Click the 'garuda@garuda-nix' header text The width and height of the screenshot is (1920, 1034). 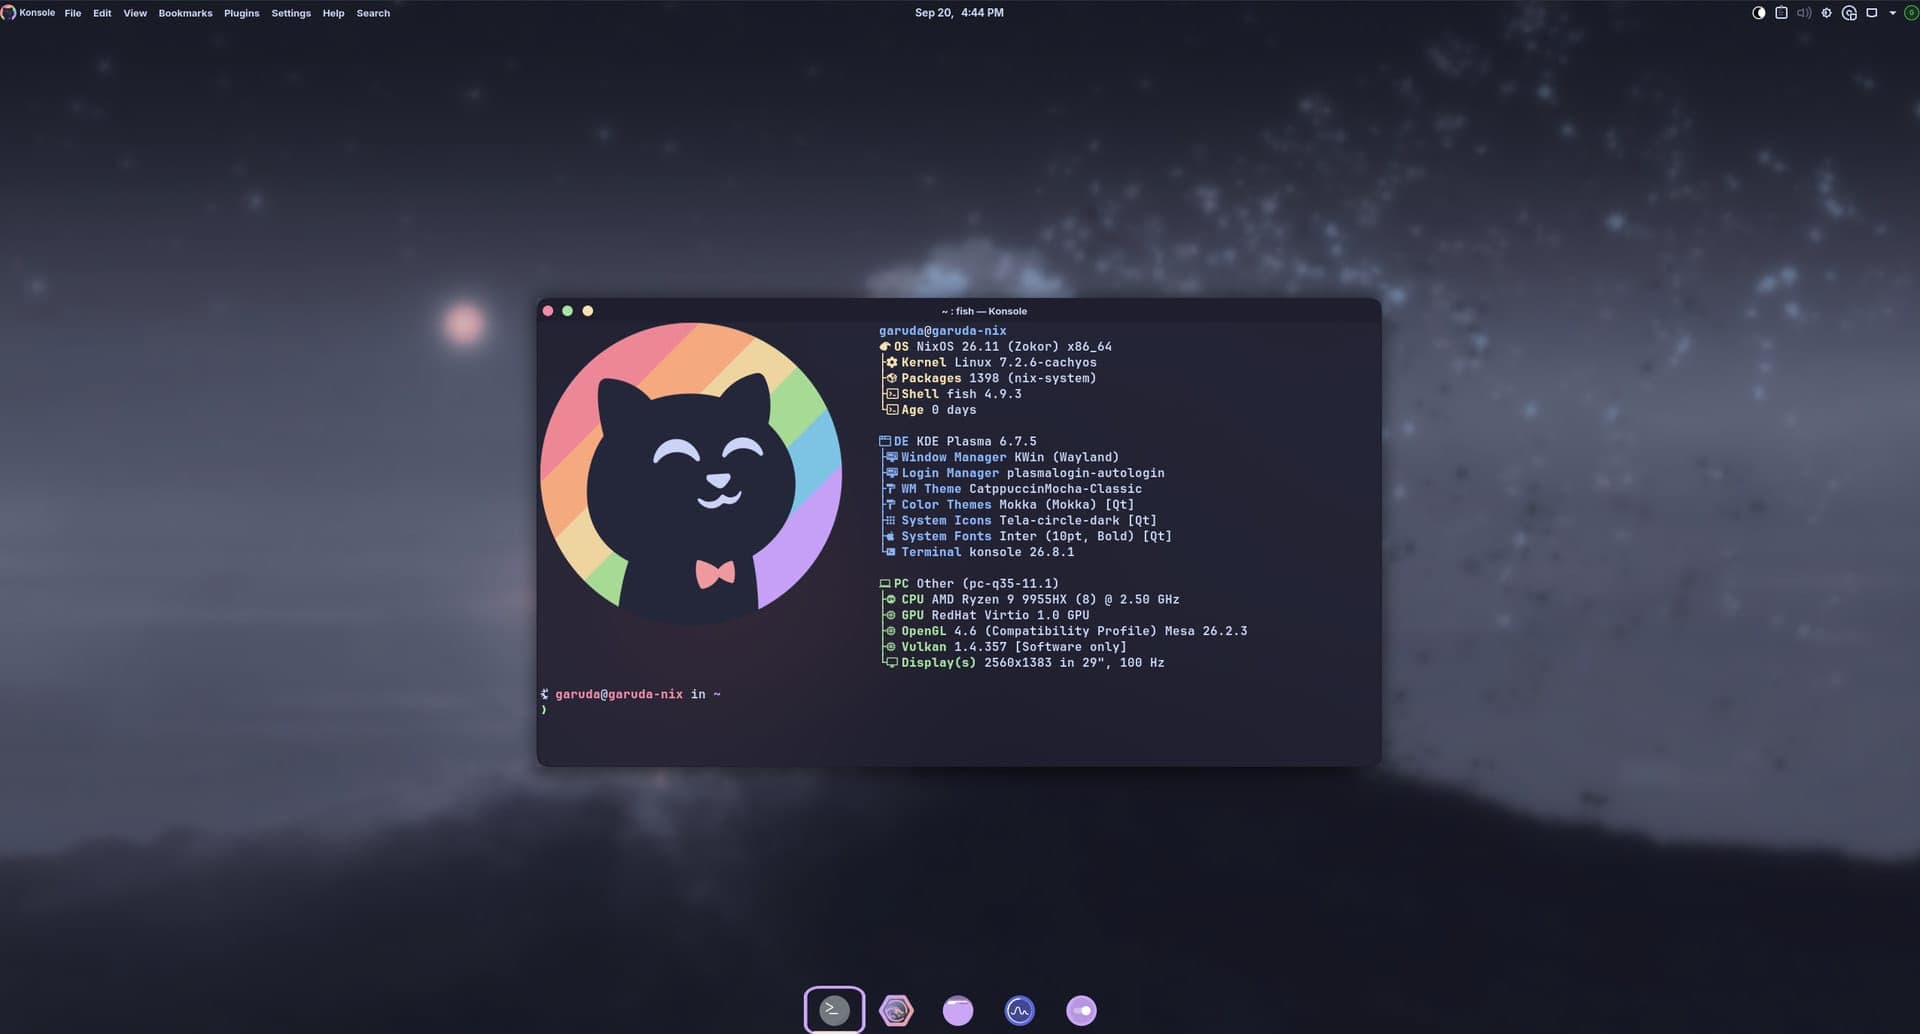click(x=943, y=331)
